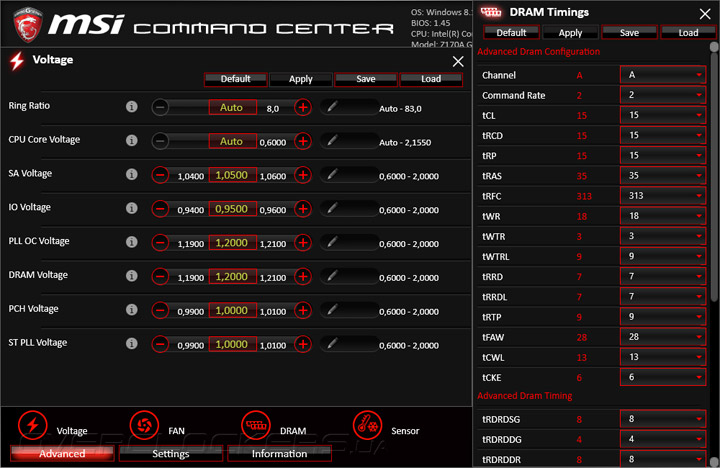Image resolution: width=720 pixels, height=468 pixels.
Task: Show info for IO Voltage
Action: coord(132,208)
